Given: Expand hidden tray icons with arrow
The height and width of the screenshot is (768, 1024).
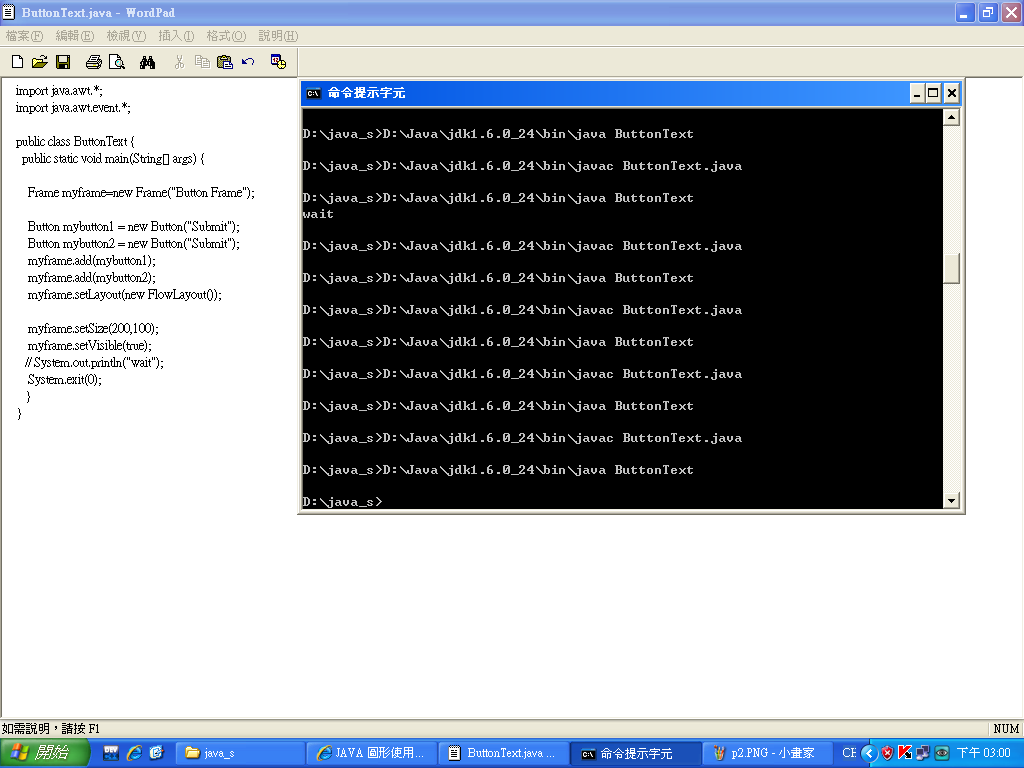Looking at the screenshot, I should click(x=869, y=753).
